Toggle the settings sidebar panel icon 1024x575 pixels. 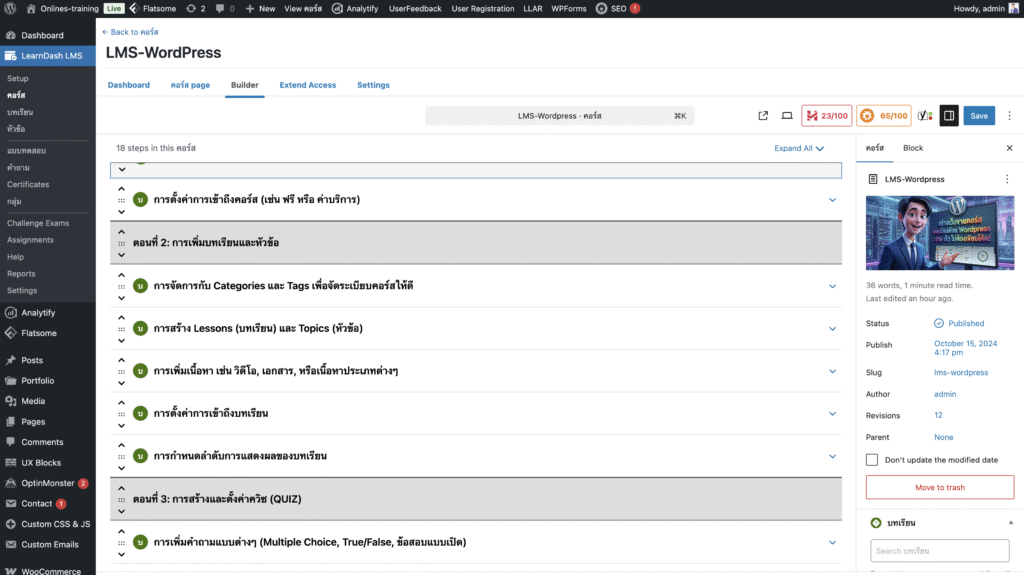[949, 116]
